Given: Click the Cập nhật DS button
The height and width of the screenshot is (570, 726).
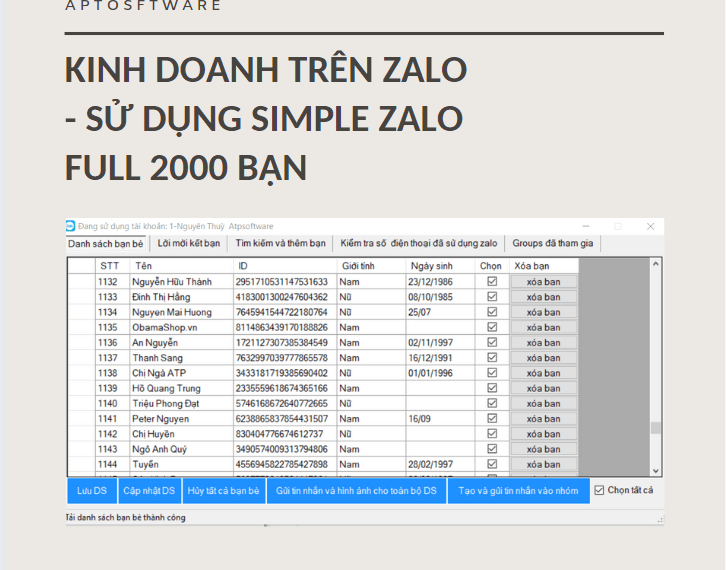Looking at the screenshot, I should [x=149, y=491].
